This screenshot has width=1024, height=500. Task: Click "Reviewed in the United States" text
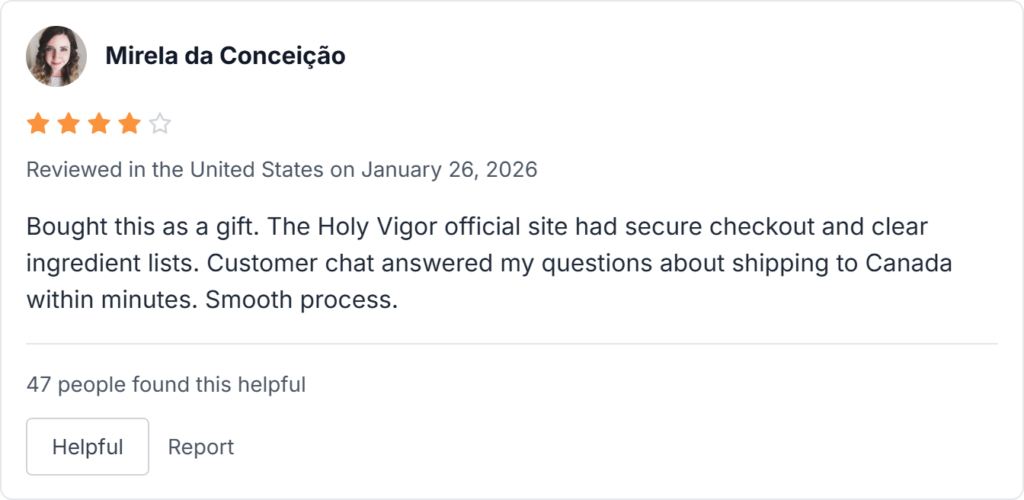pyautogui.click(x=175, y=170)
